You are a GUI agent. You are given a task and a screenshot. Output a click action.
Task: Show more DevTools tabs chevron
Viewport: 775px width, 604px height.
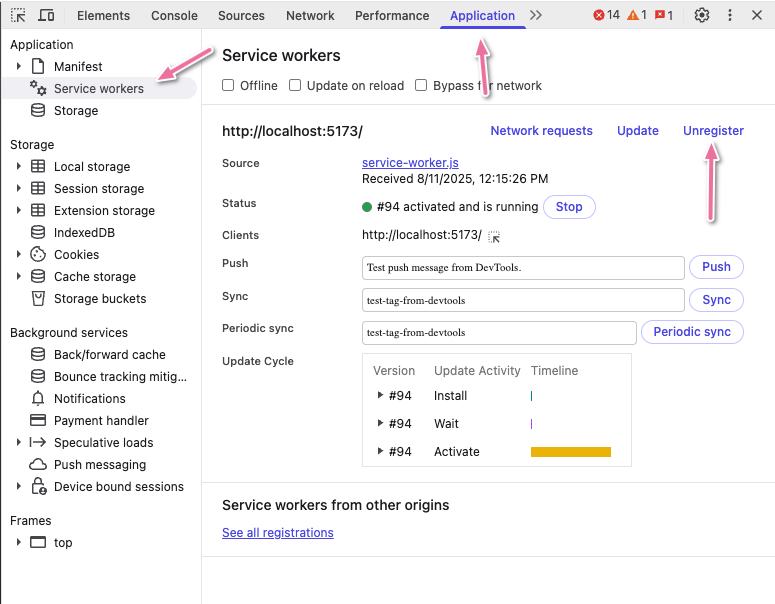coord(536,15)
